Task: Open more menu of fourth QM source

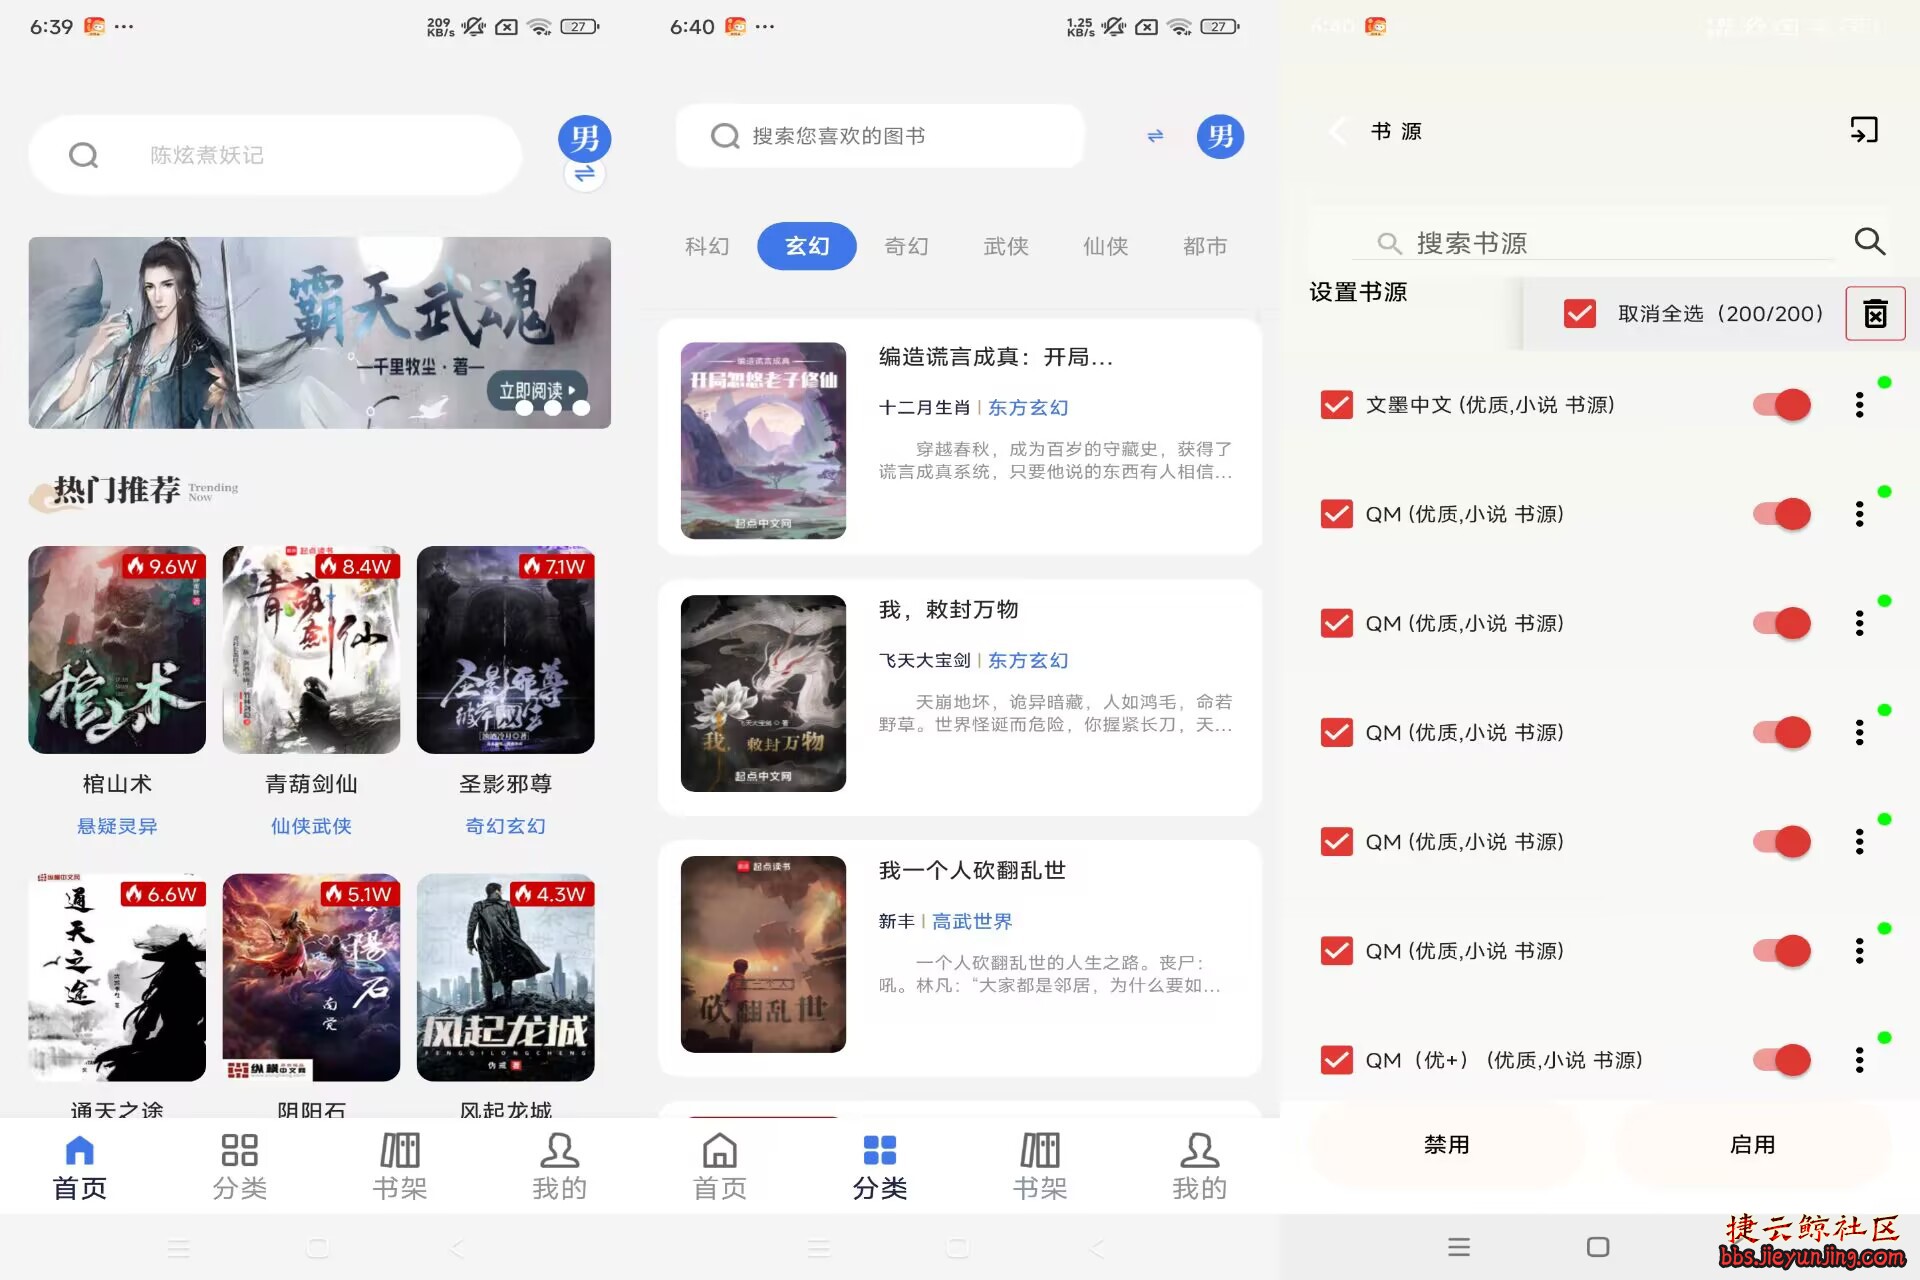Action: [x=1859, y=842]
